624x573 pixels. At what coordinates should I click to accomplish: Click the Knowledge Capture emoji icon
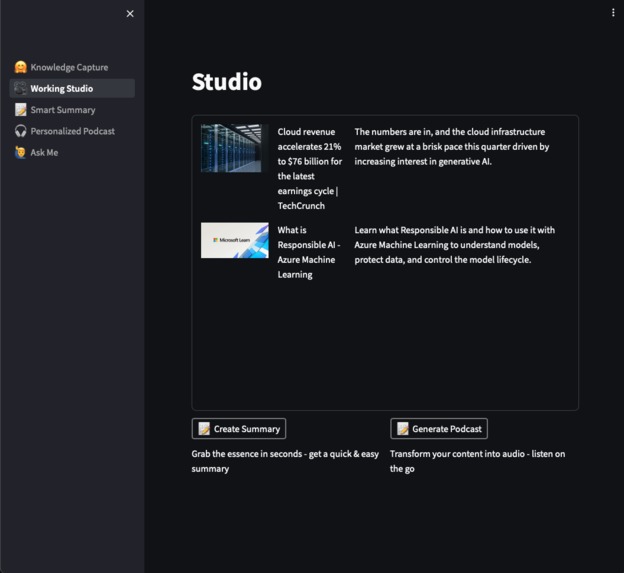tap(21, 67)
